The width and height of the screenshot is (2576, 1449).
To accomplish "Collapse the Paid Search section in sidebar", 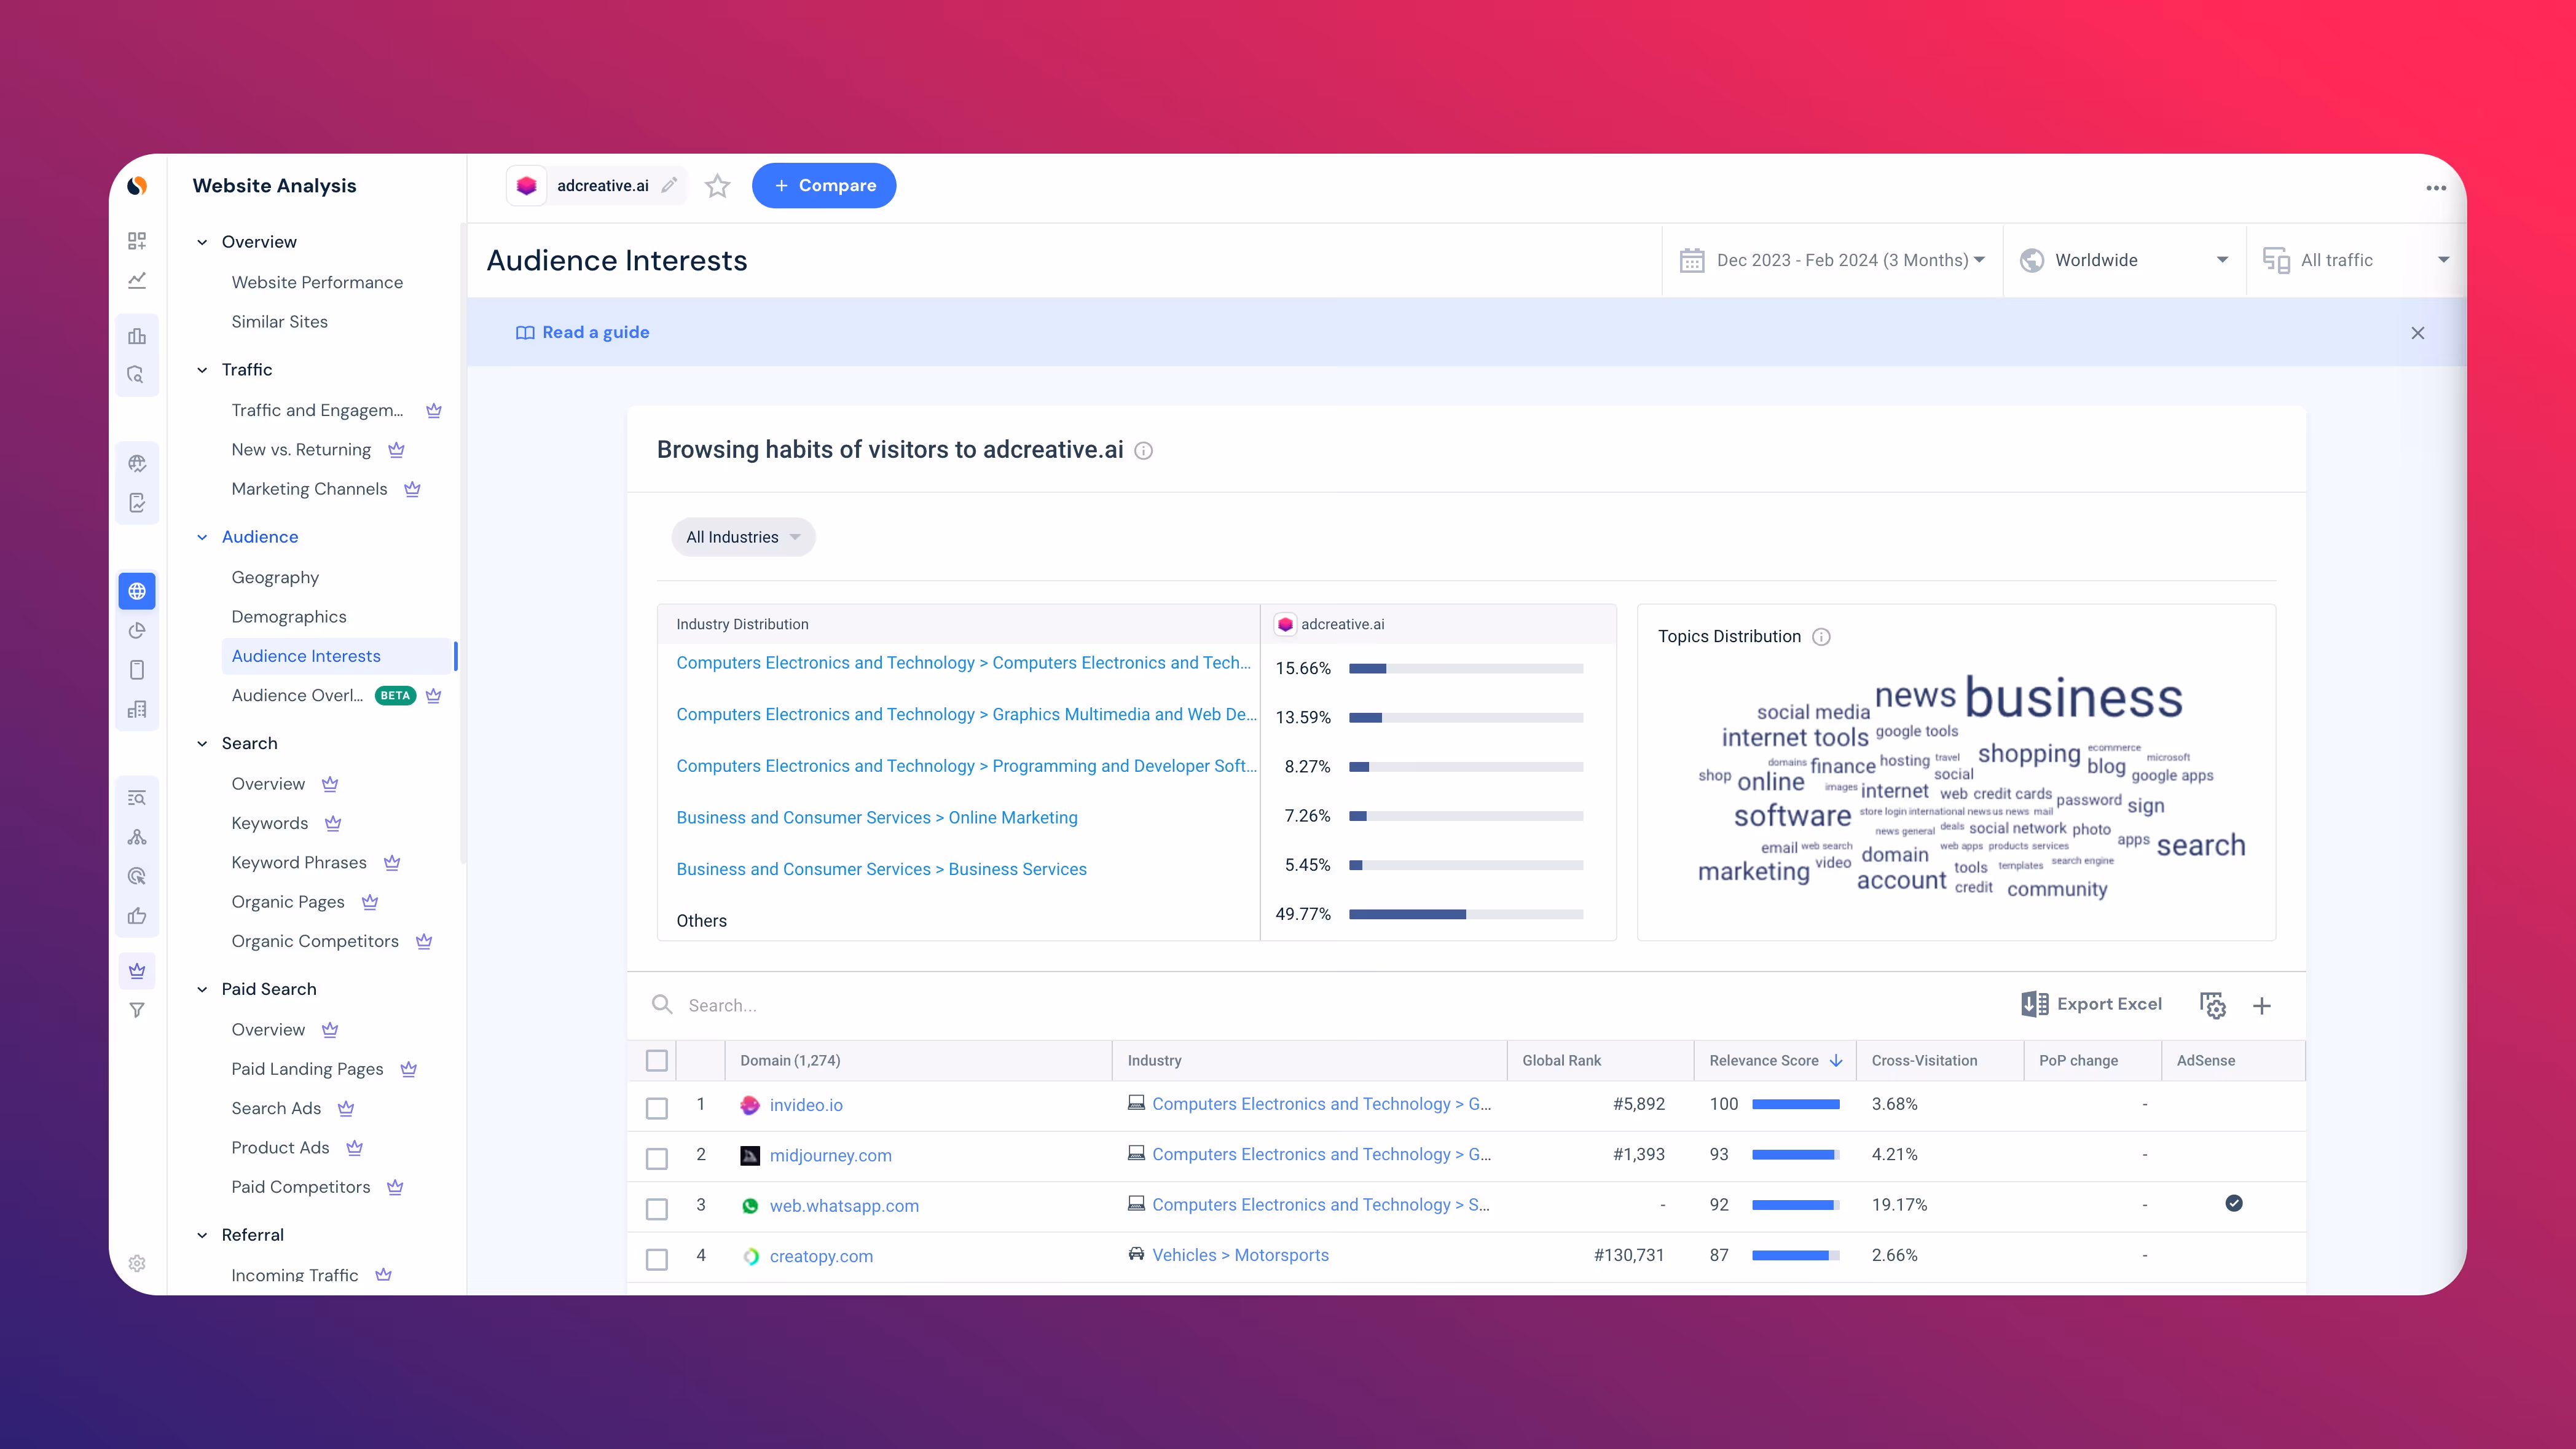I will [202, 989].
